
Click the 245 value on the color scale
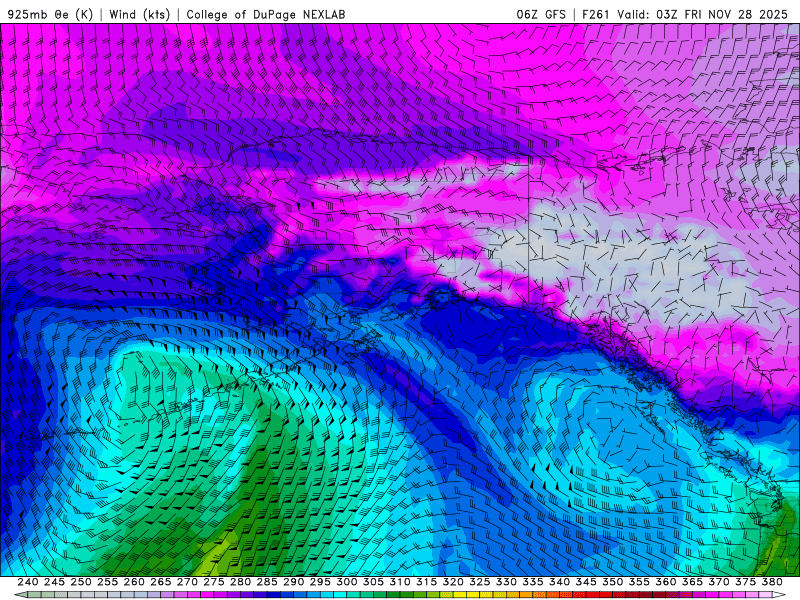click(x=55, y=582)
